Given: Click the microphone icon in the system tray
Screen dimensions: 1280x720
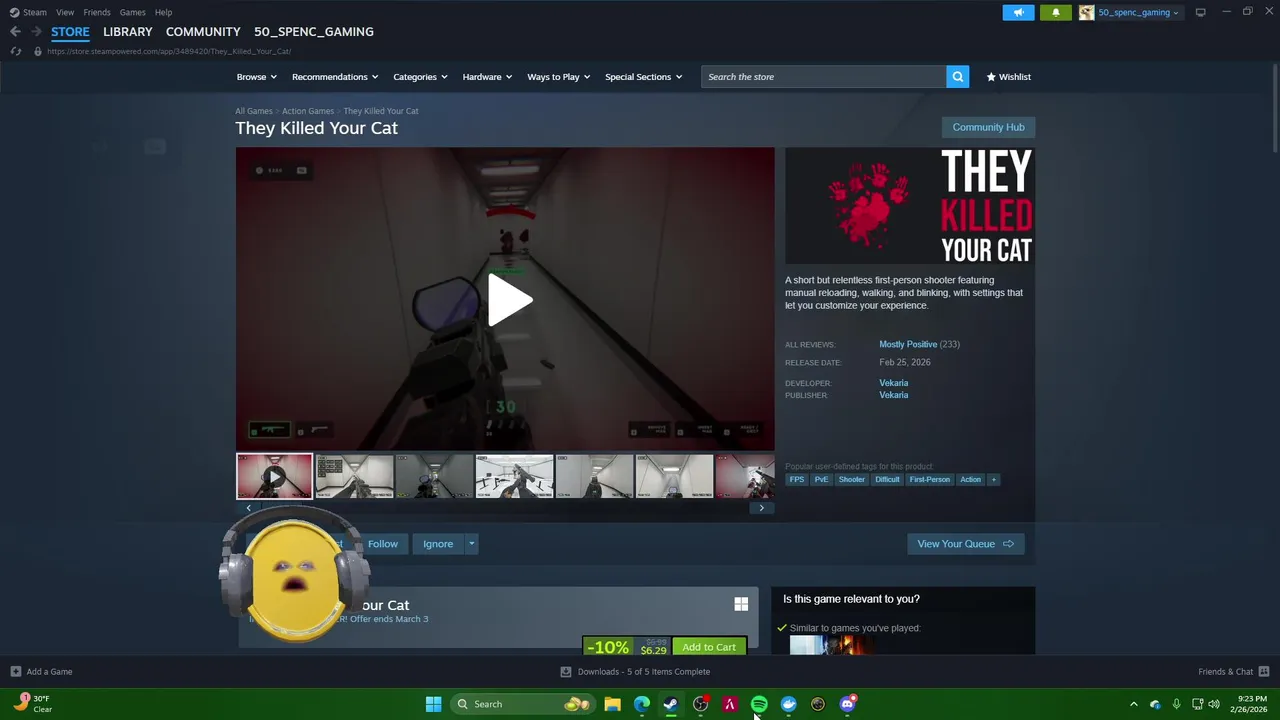Looking at the screenshot, I should [1176, 704].
